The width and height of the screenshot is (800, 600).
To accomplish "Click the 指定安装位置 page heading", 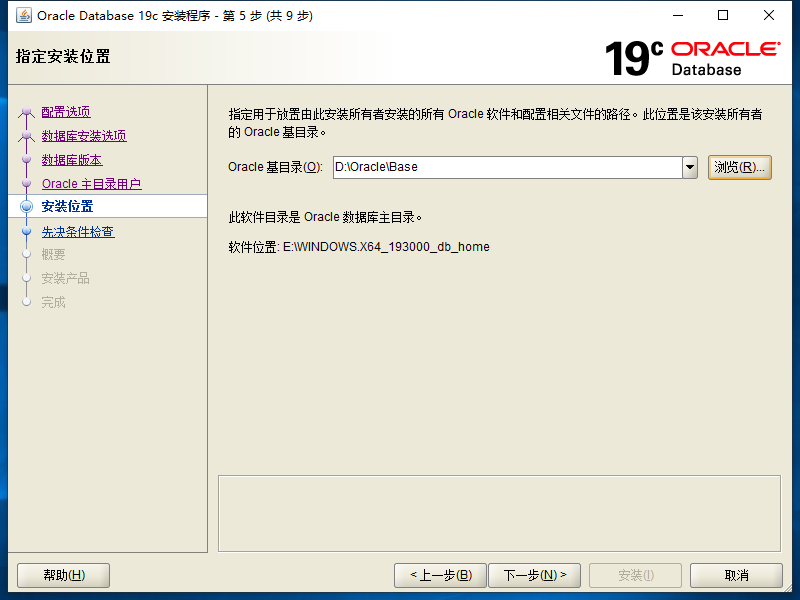I will (63, 56).
